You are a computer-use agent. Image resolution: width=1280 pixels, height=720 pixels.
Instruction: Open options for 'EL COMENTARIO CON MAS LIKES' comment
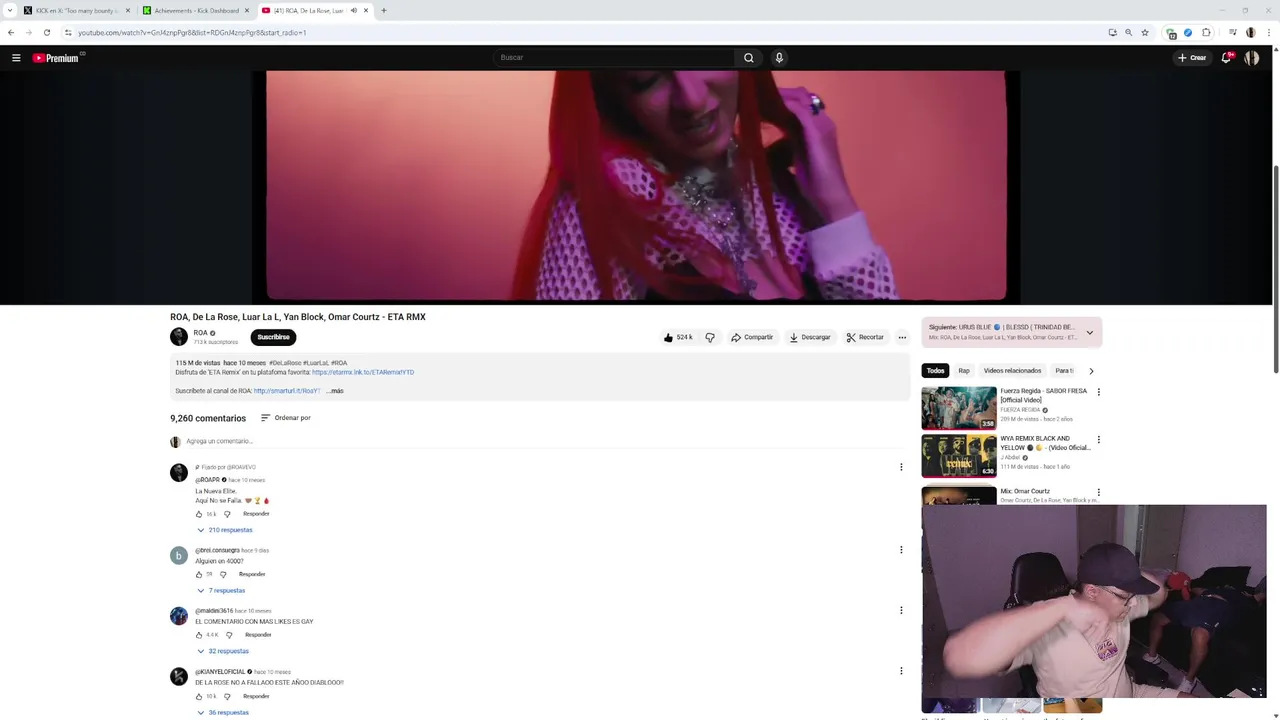(901, 610)
